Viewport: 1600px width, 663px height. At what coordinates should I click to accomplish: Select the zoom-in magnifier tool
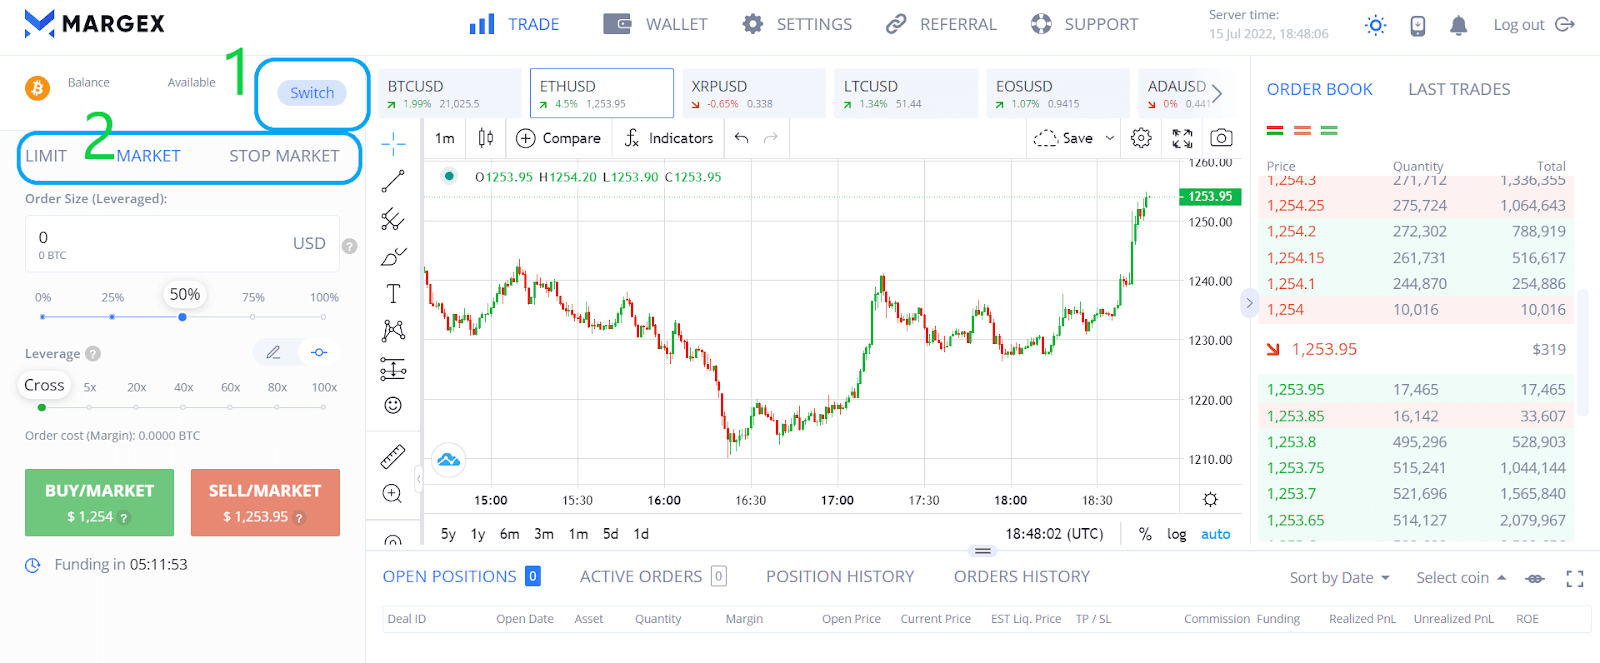[x=393, y=494]
